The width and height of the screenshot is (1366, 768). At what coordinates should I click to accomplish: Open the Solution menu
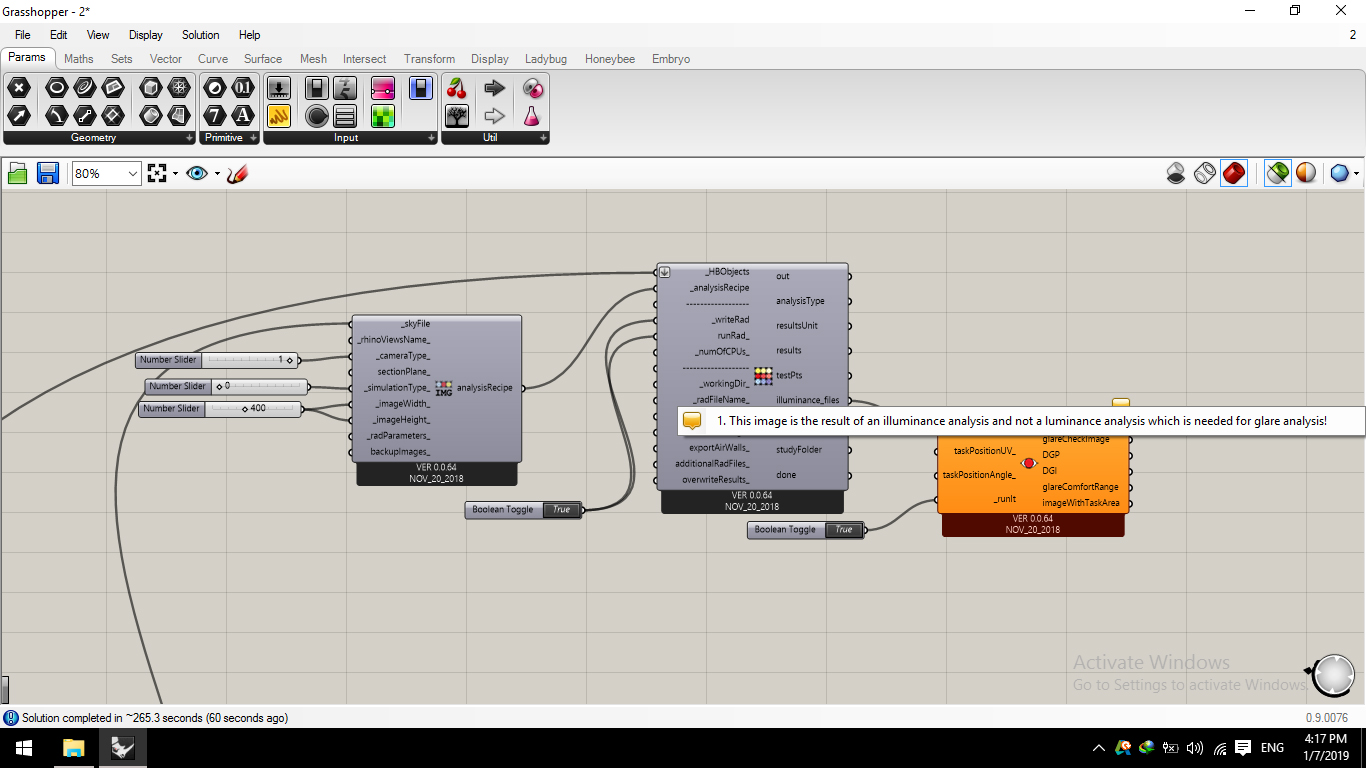pos(200,35)
